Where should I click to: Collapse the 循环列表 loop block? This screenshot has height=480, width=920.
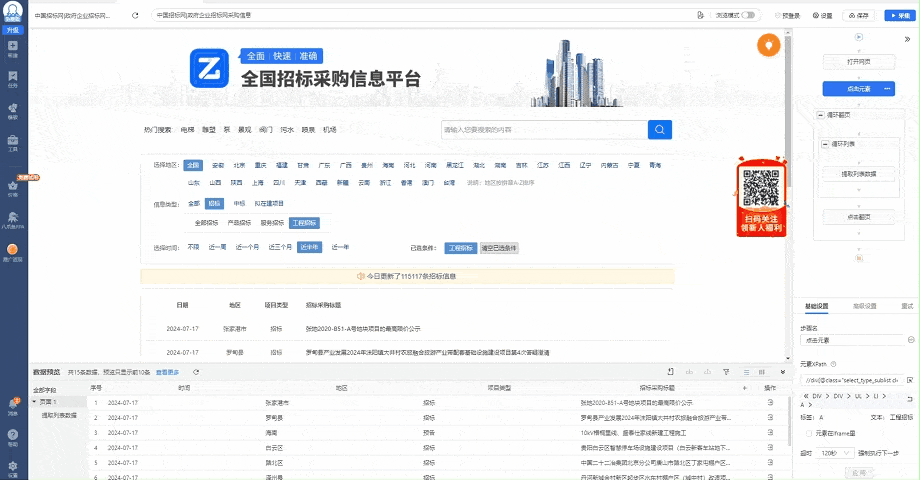tap(825, 144)
